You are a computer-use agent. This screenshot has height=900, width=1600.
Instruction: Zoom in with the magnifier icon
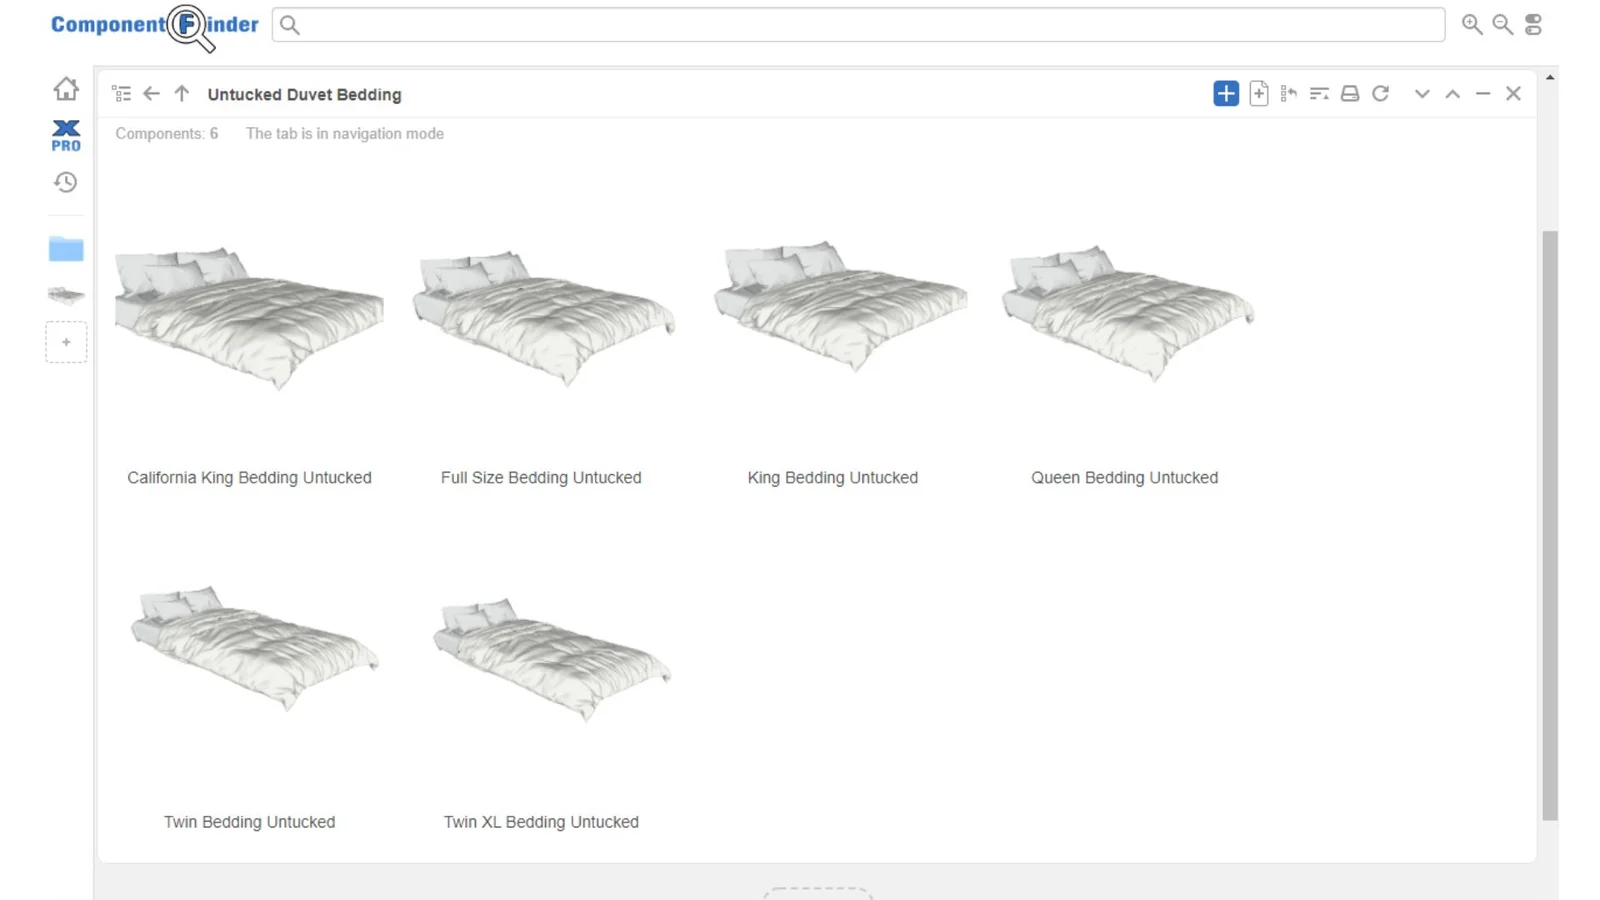pyautogui.click(x=1470, y=24)
